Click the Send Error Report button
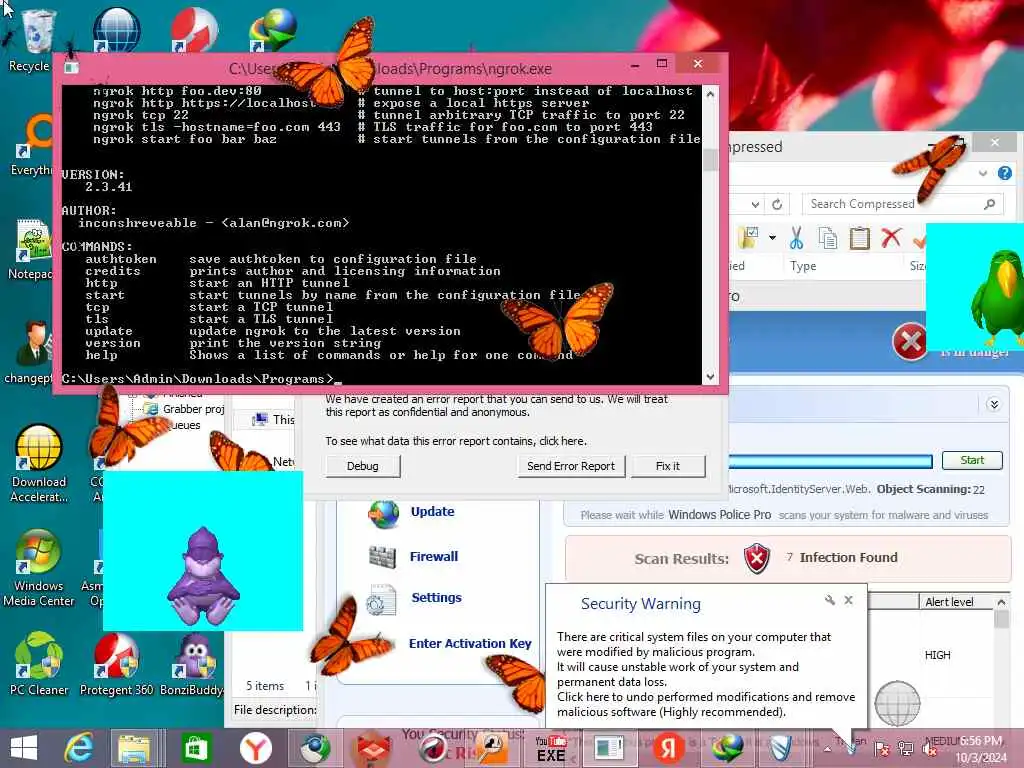 571,466
